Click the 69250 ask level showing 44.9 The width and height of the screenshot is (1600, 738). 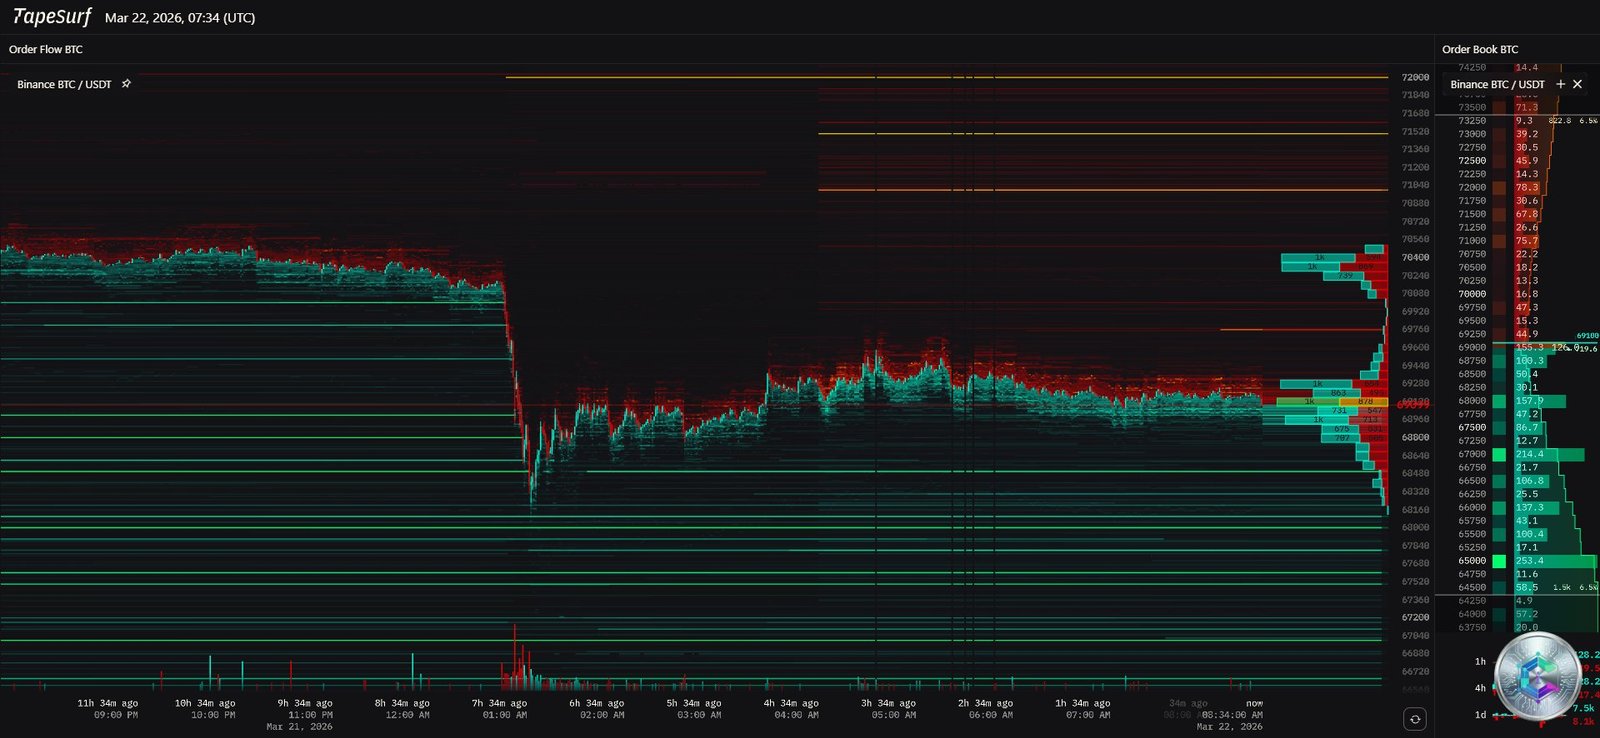pos(1517,334)
